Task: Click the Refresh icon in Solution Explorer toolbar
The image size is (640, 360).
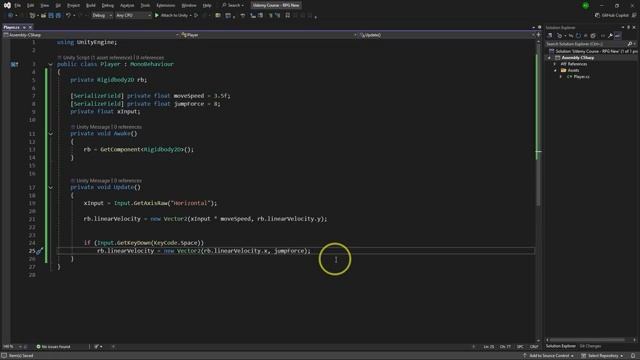Action: 578,36
